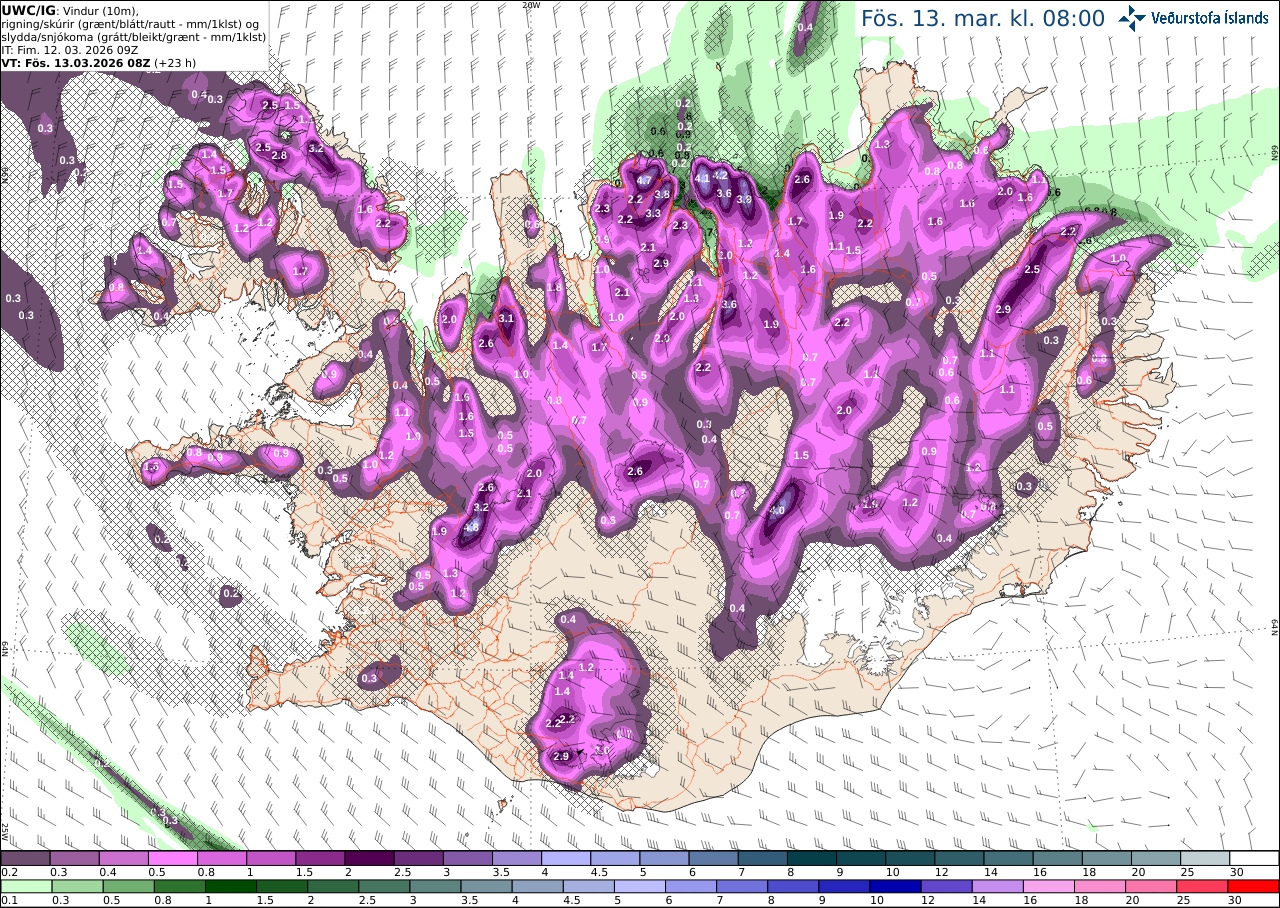Screen dimensions: 1280x908
Task: Click the Veðurstofa Íslands logo
Action: (x=1194, y=17)
